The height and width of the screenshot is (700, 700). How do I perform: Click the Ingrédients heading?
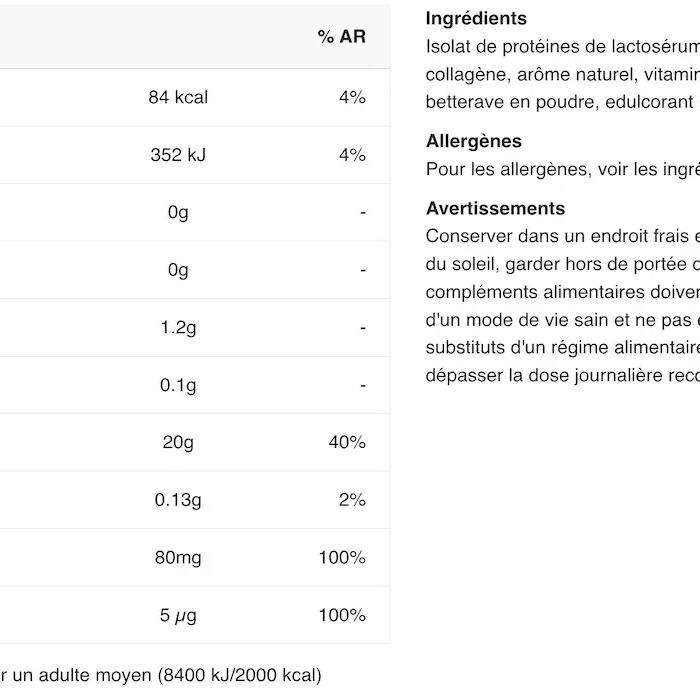pos(476,18)
